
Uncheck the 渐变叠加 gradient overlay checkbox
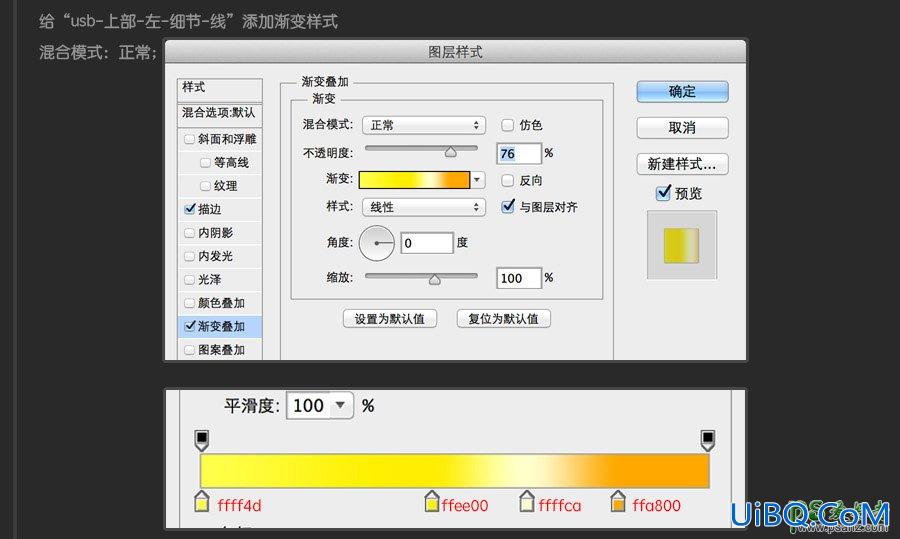pos(190,326)
